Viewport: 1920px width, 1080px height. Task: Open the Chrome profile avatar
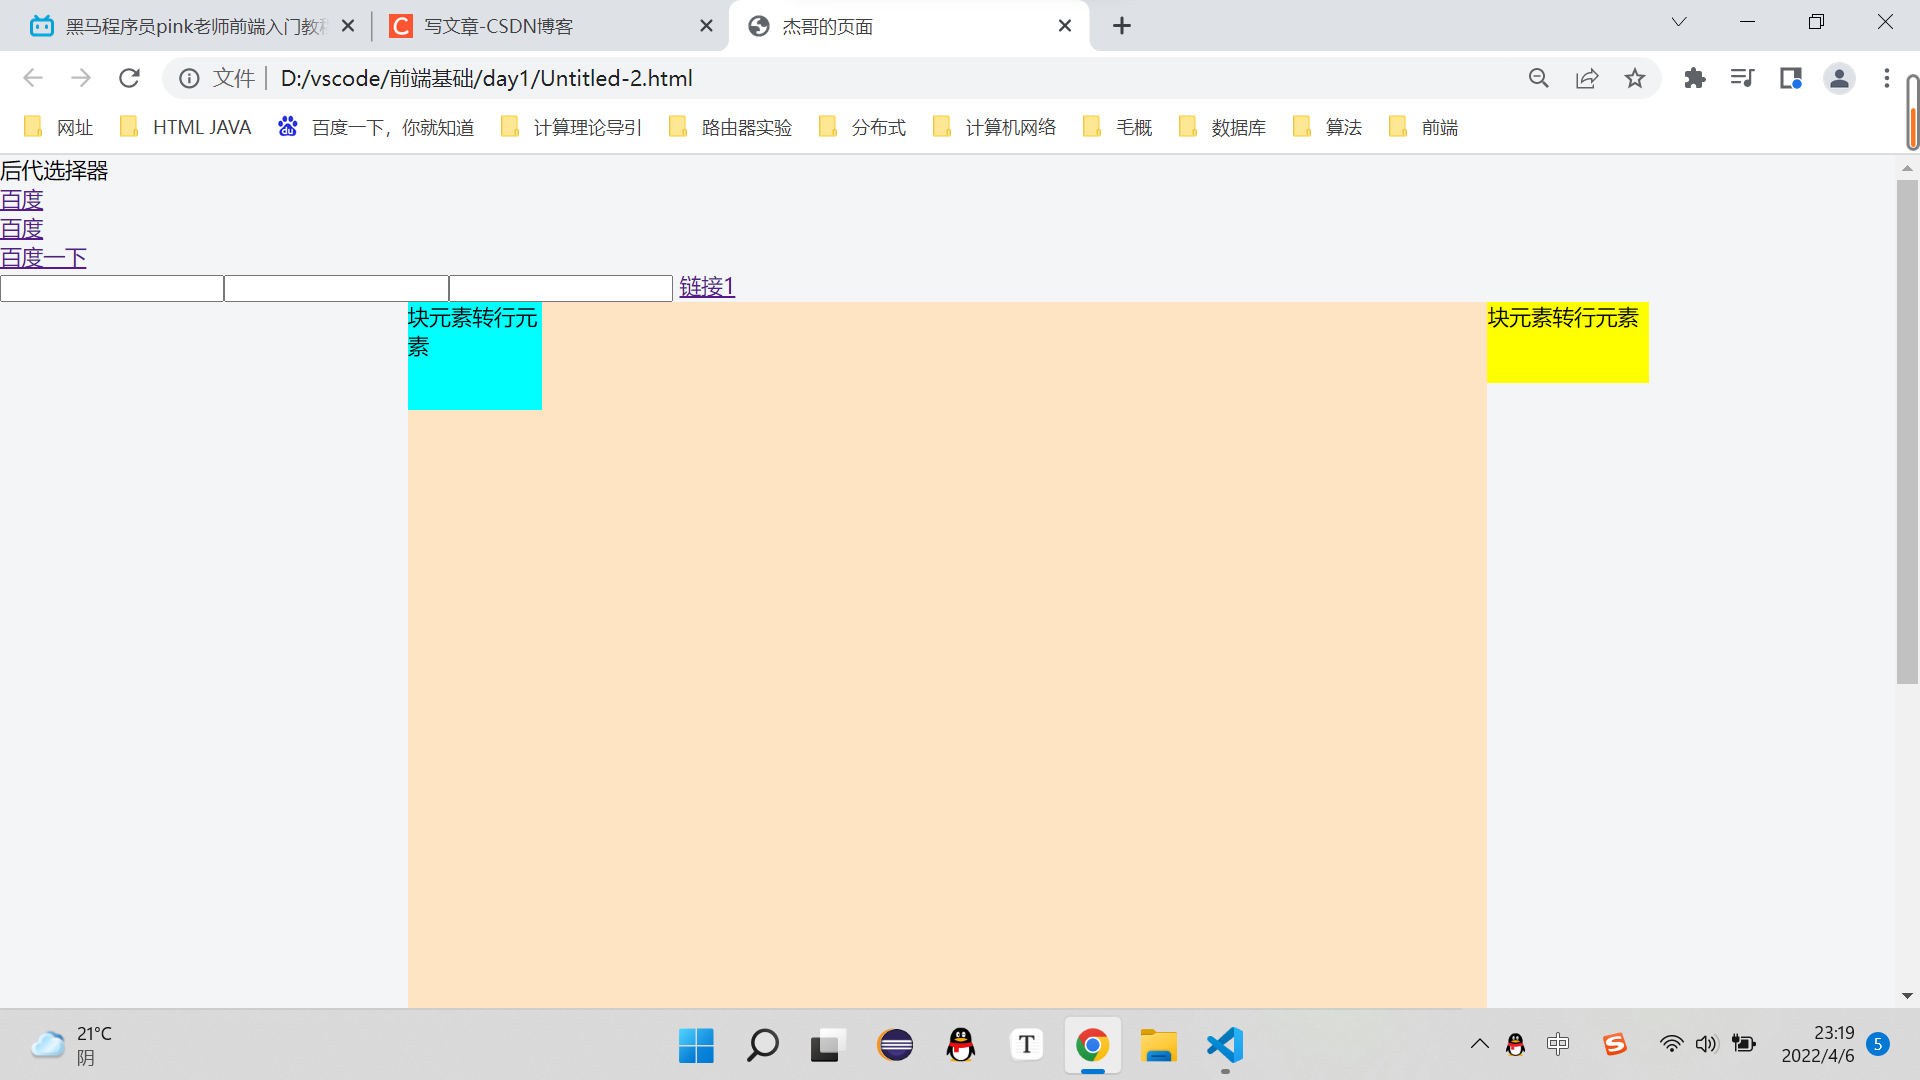pos(1839,78)
